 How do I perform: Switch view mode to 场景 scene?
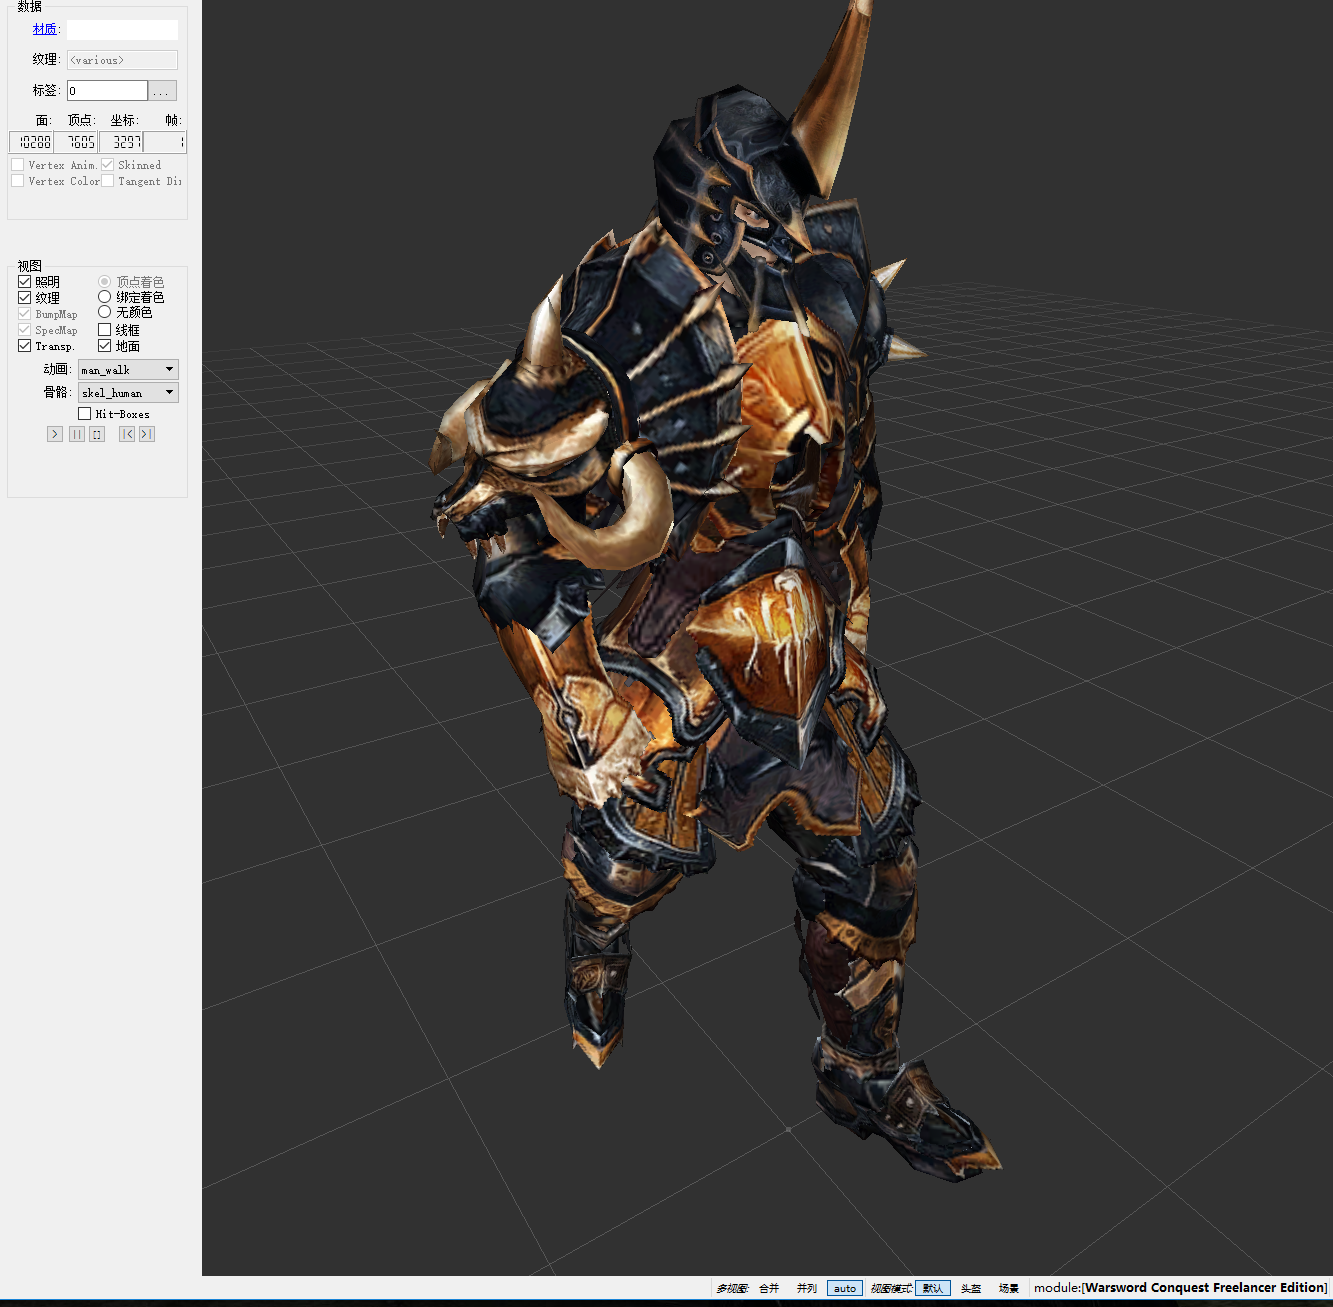1009,1288
